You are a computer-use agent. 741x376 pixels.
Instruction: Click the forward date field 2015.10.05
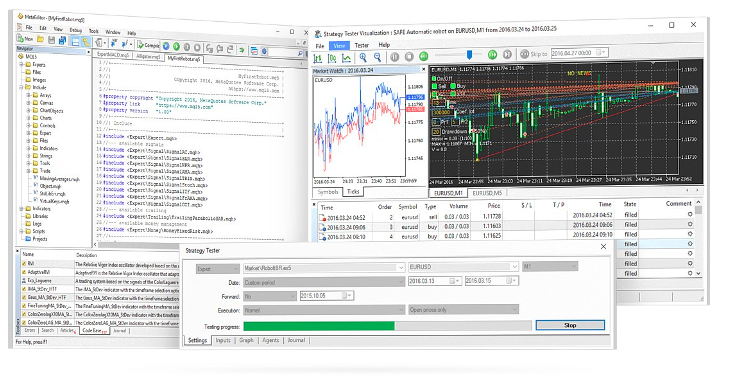point(327,296)
